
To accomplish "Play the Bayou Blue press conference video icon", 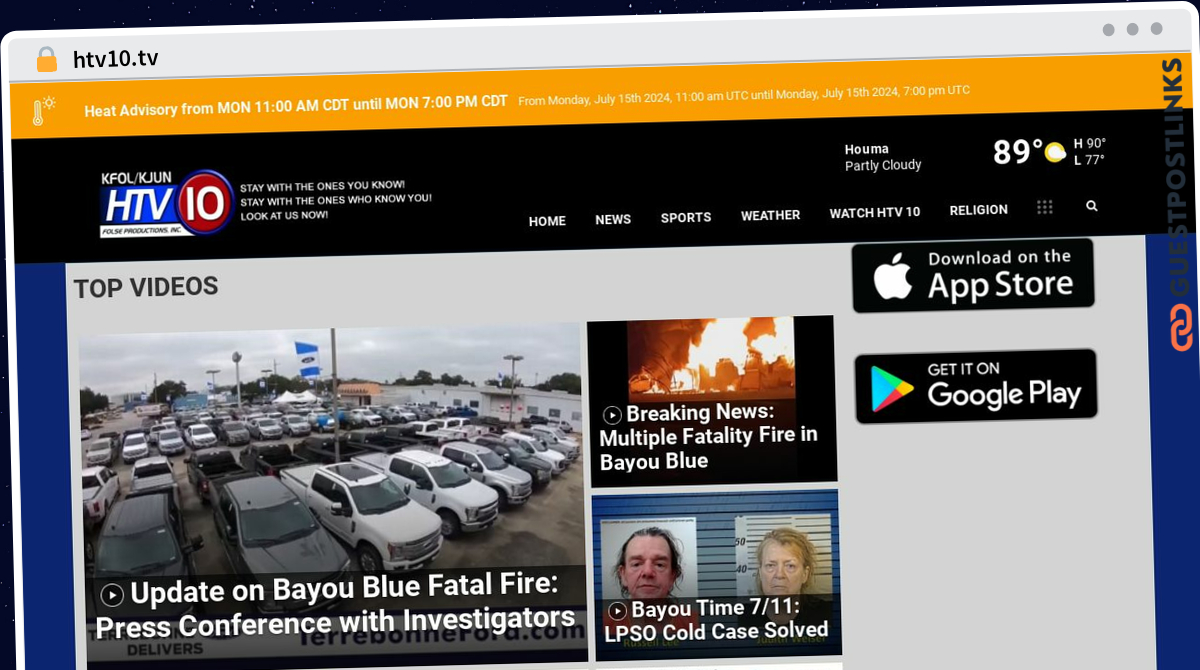I will 111,595.
